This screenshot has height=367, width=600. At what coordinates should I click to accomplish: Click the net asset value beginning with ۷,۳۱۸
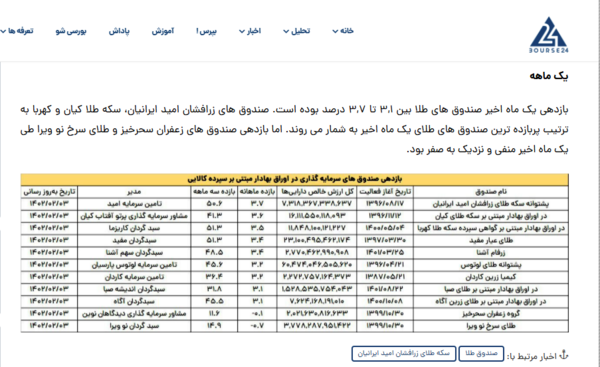pos(317,204)
